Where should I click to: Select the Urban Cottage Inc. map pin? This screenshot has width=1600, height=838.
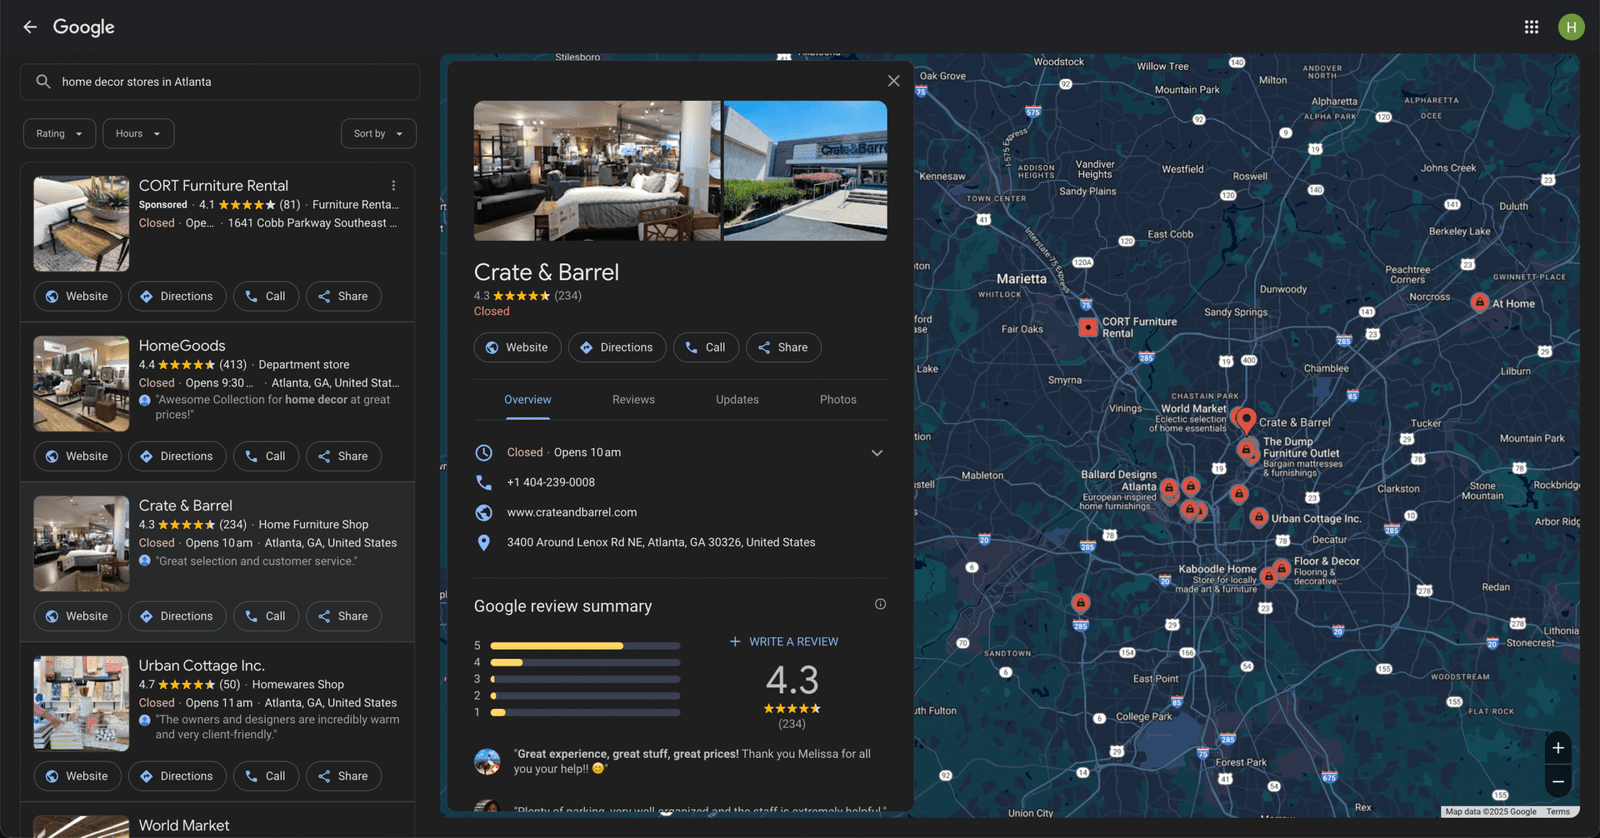click(1259, 517)
